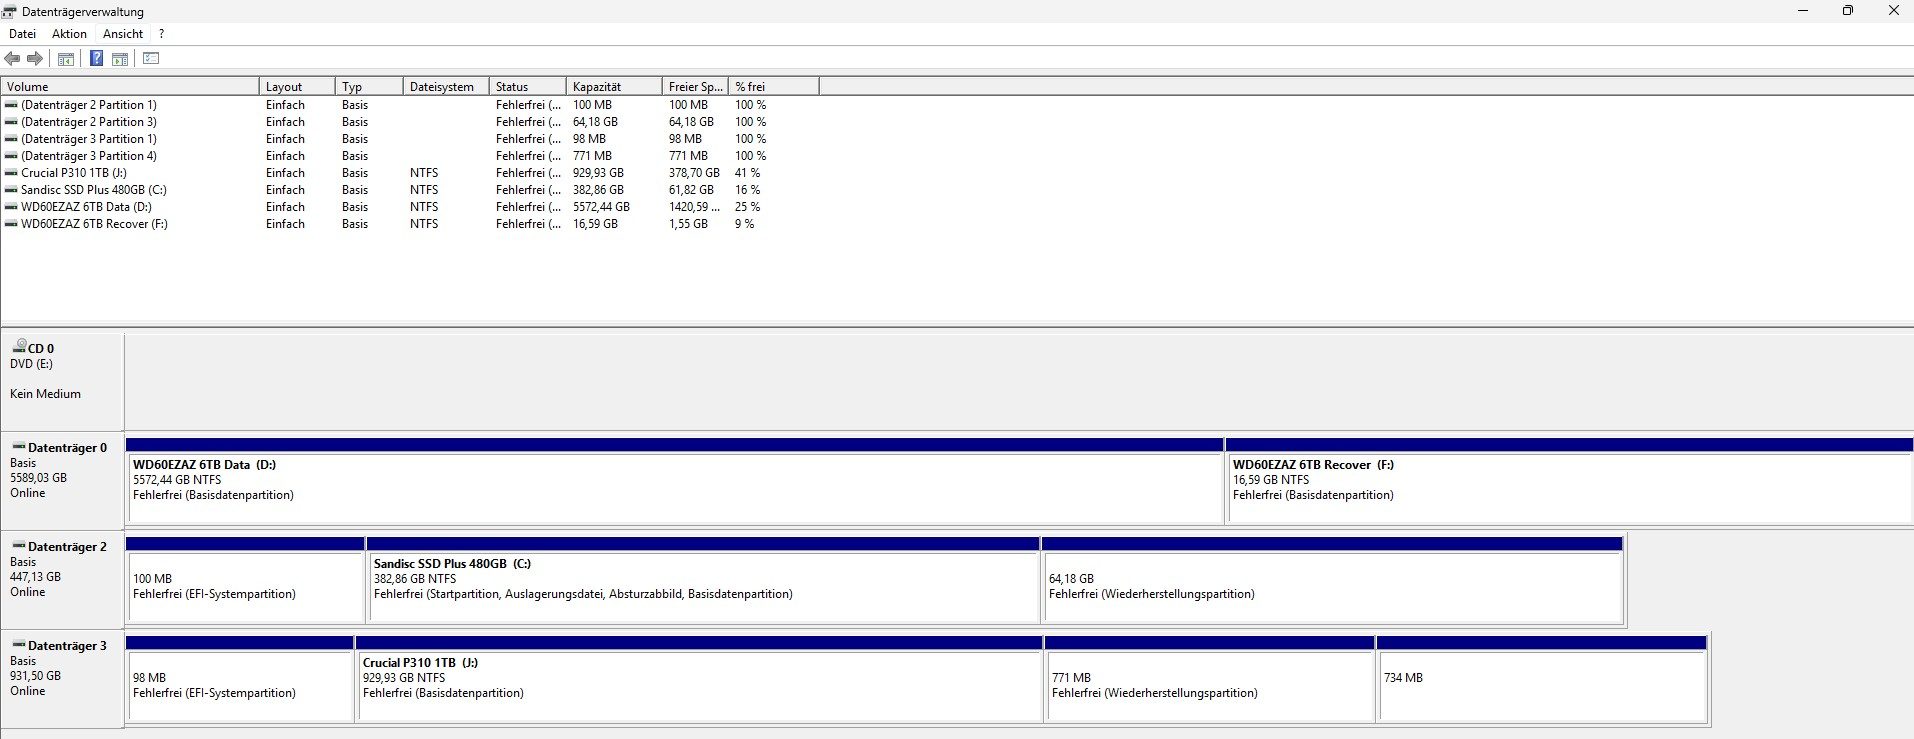The image size is (1914, 739).
Task: Select WD60EZAZ 6TB Data (D:) list row
Action: (410, 207)
